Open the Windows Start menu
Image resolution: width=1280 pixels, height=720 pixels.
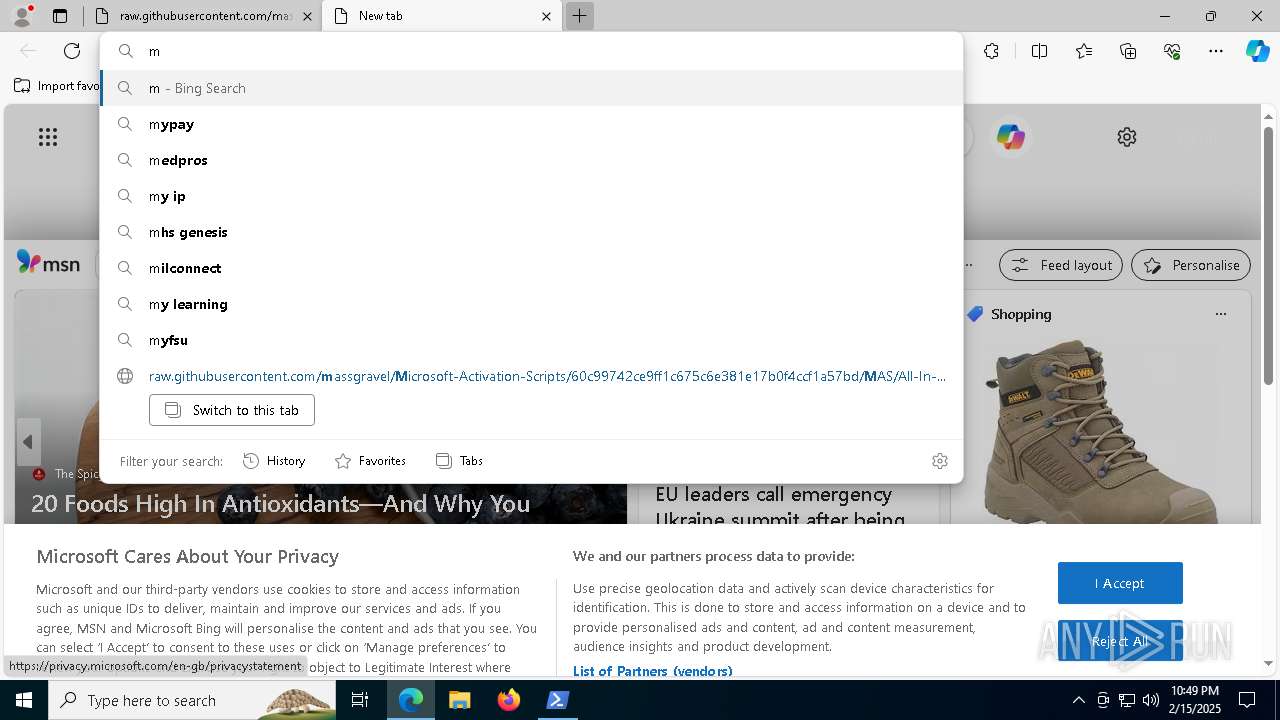24,700
